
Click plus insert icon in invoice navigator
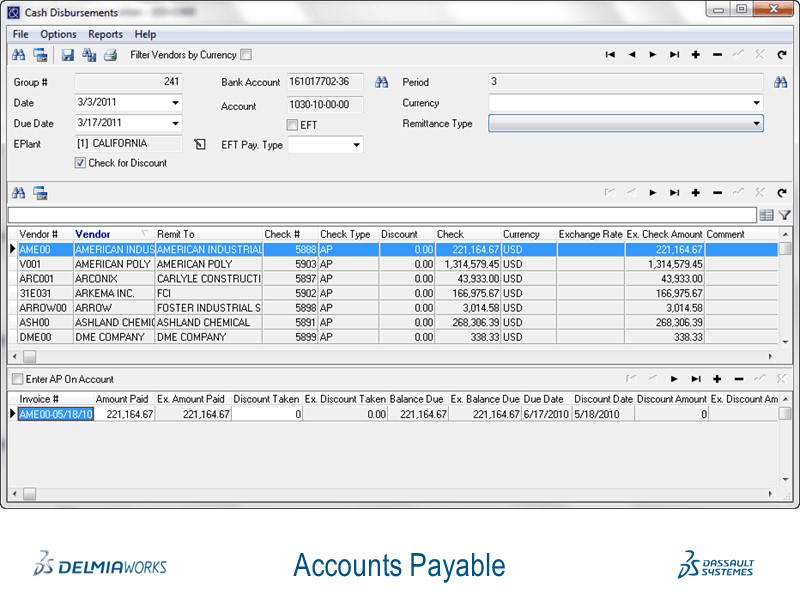717,379
